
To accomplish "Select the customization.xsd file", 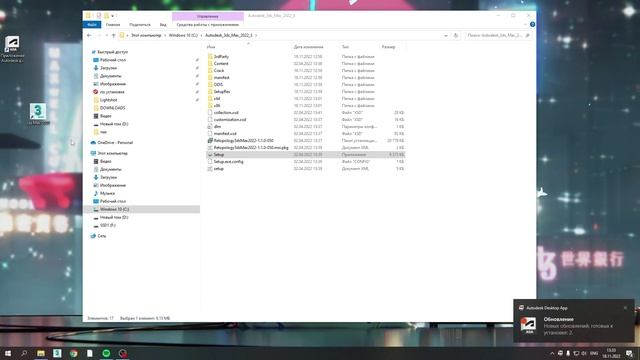I will (x=229, y=119).
